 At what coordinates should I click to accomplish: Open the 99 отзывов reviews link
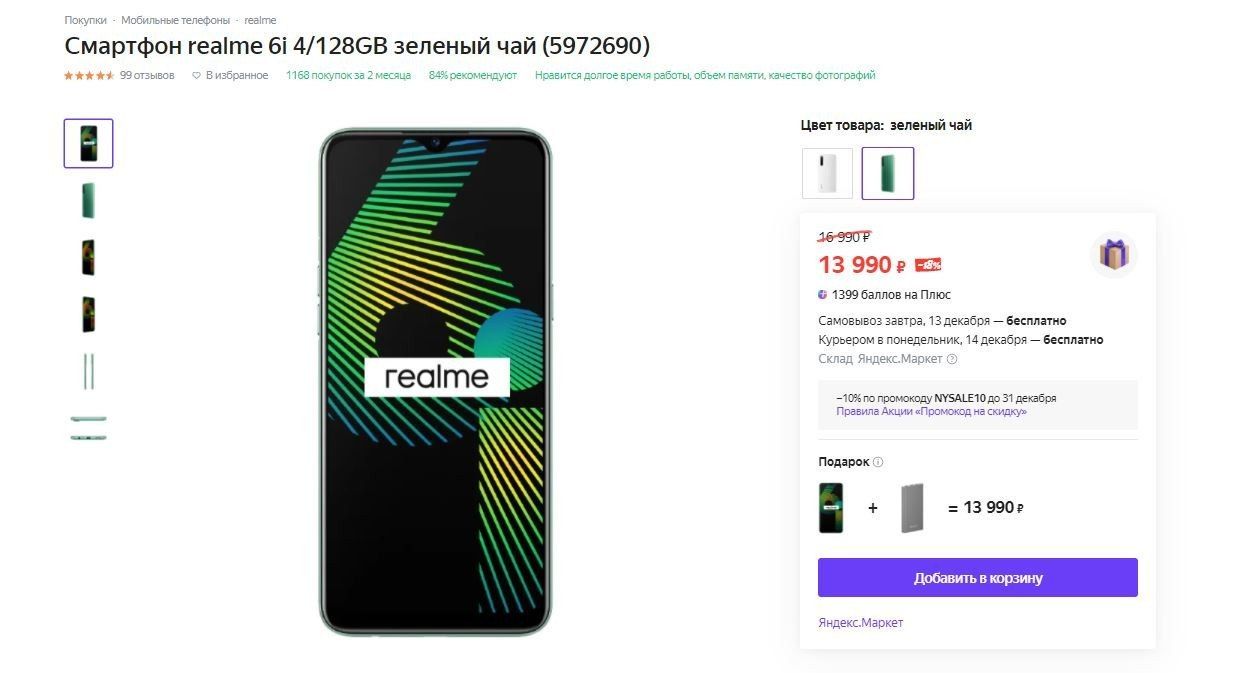147,75
